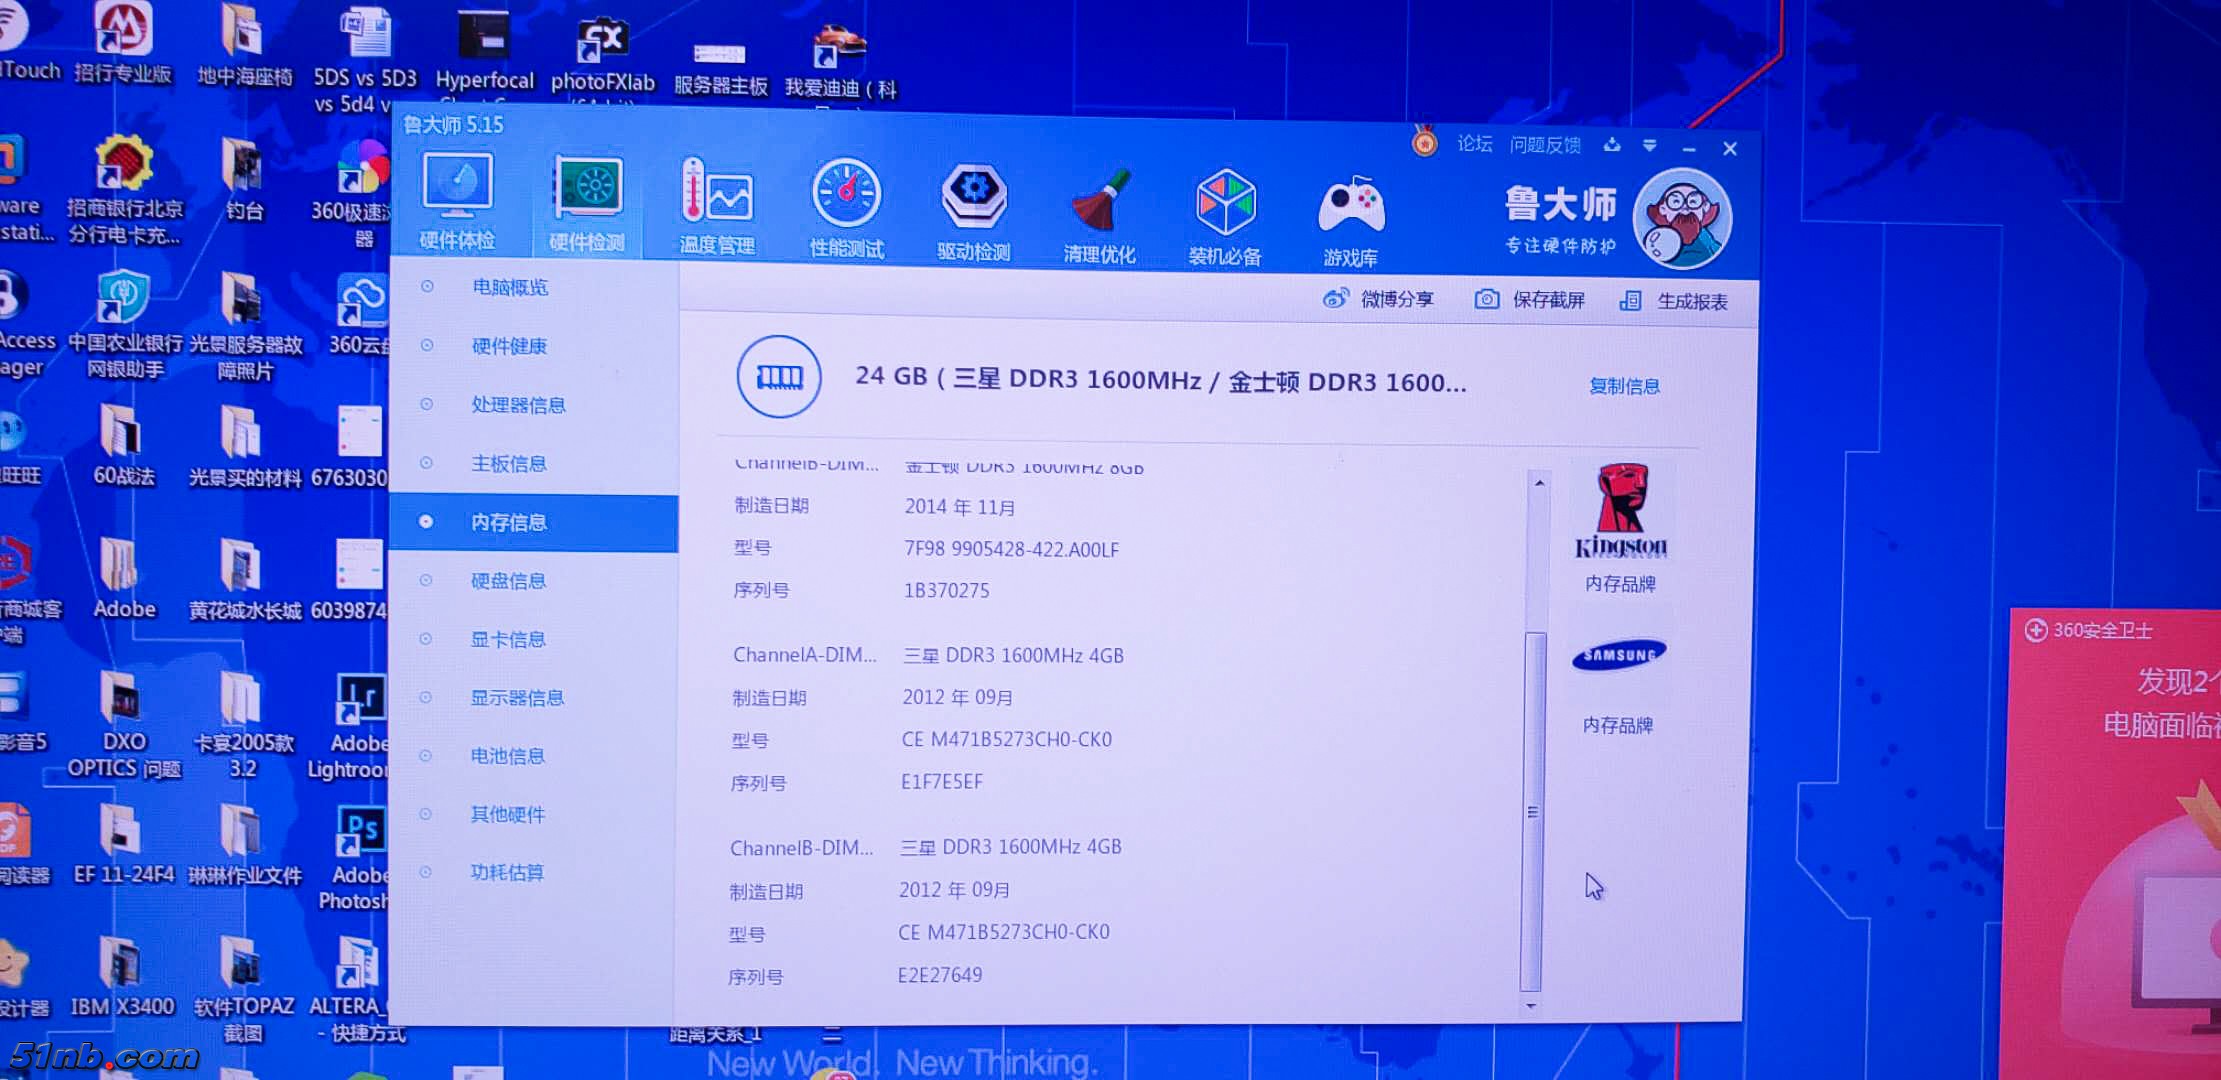Click the 复制信息 copy info link
2221x1080 pixels.
tap(1624, 386)
